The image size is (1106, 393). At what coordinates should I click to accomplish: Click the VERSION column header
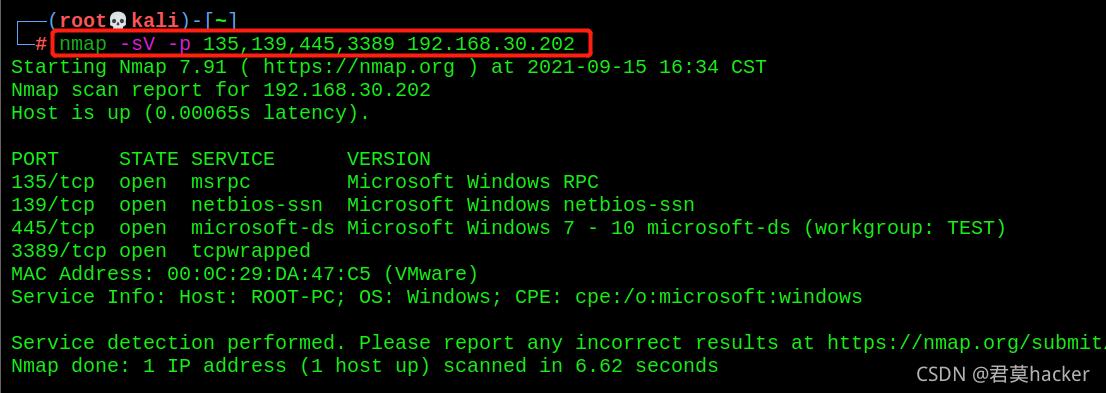[389, 159]
